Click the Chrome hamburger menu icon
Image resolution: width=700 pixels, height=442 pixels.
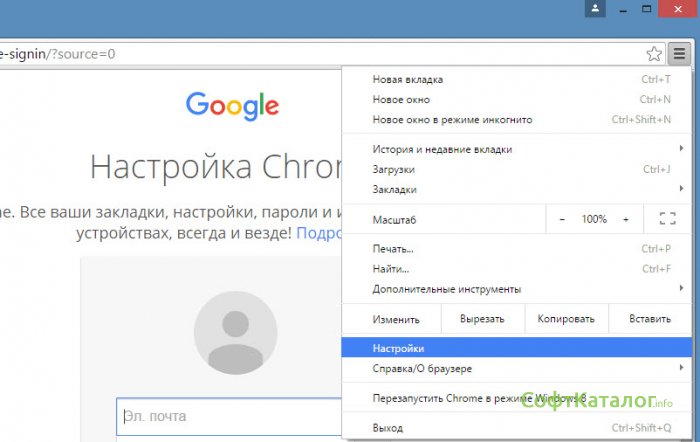point(680,53)
